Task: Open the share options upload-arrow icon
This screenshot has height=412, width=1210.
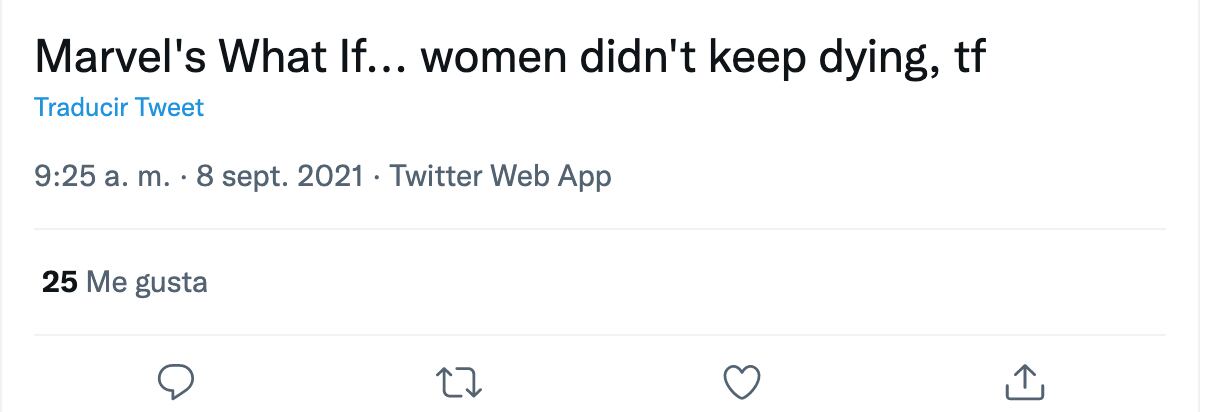Action: click(1024, 381)
